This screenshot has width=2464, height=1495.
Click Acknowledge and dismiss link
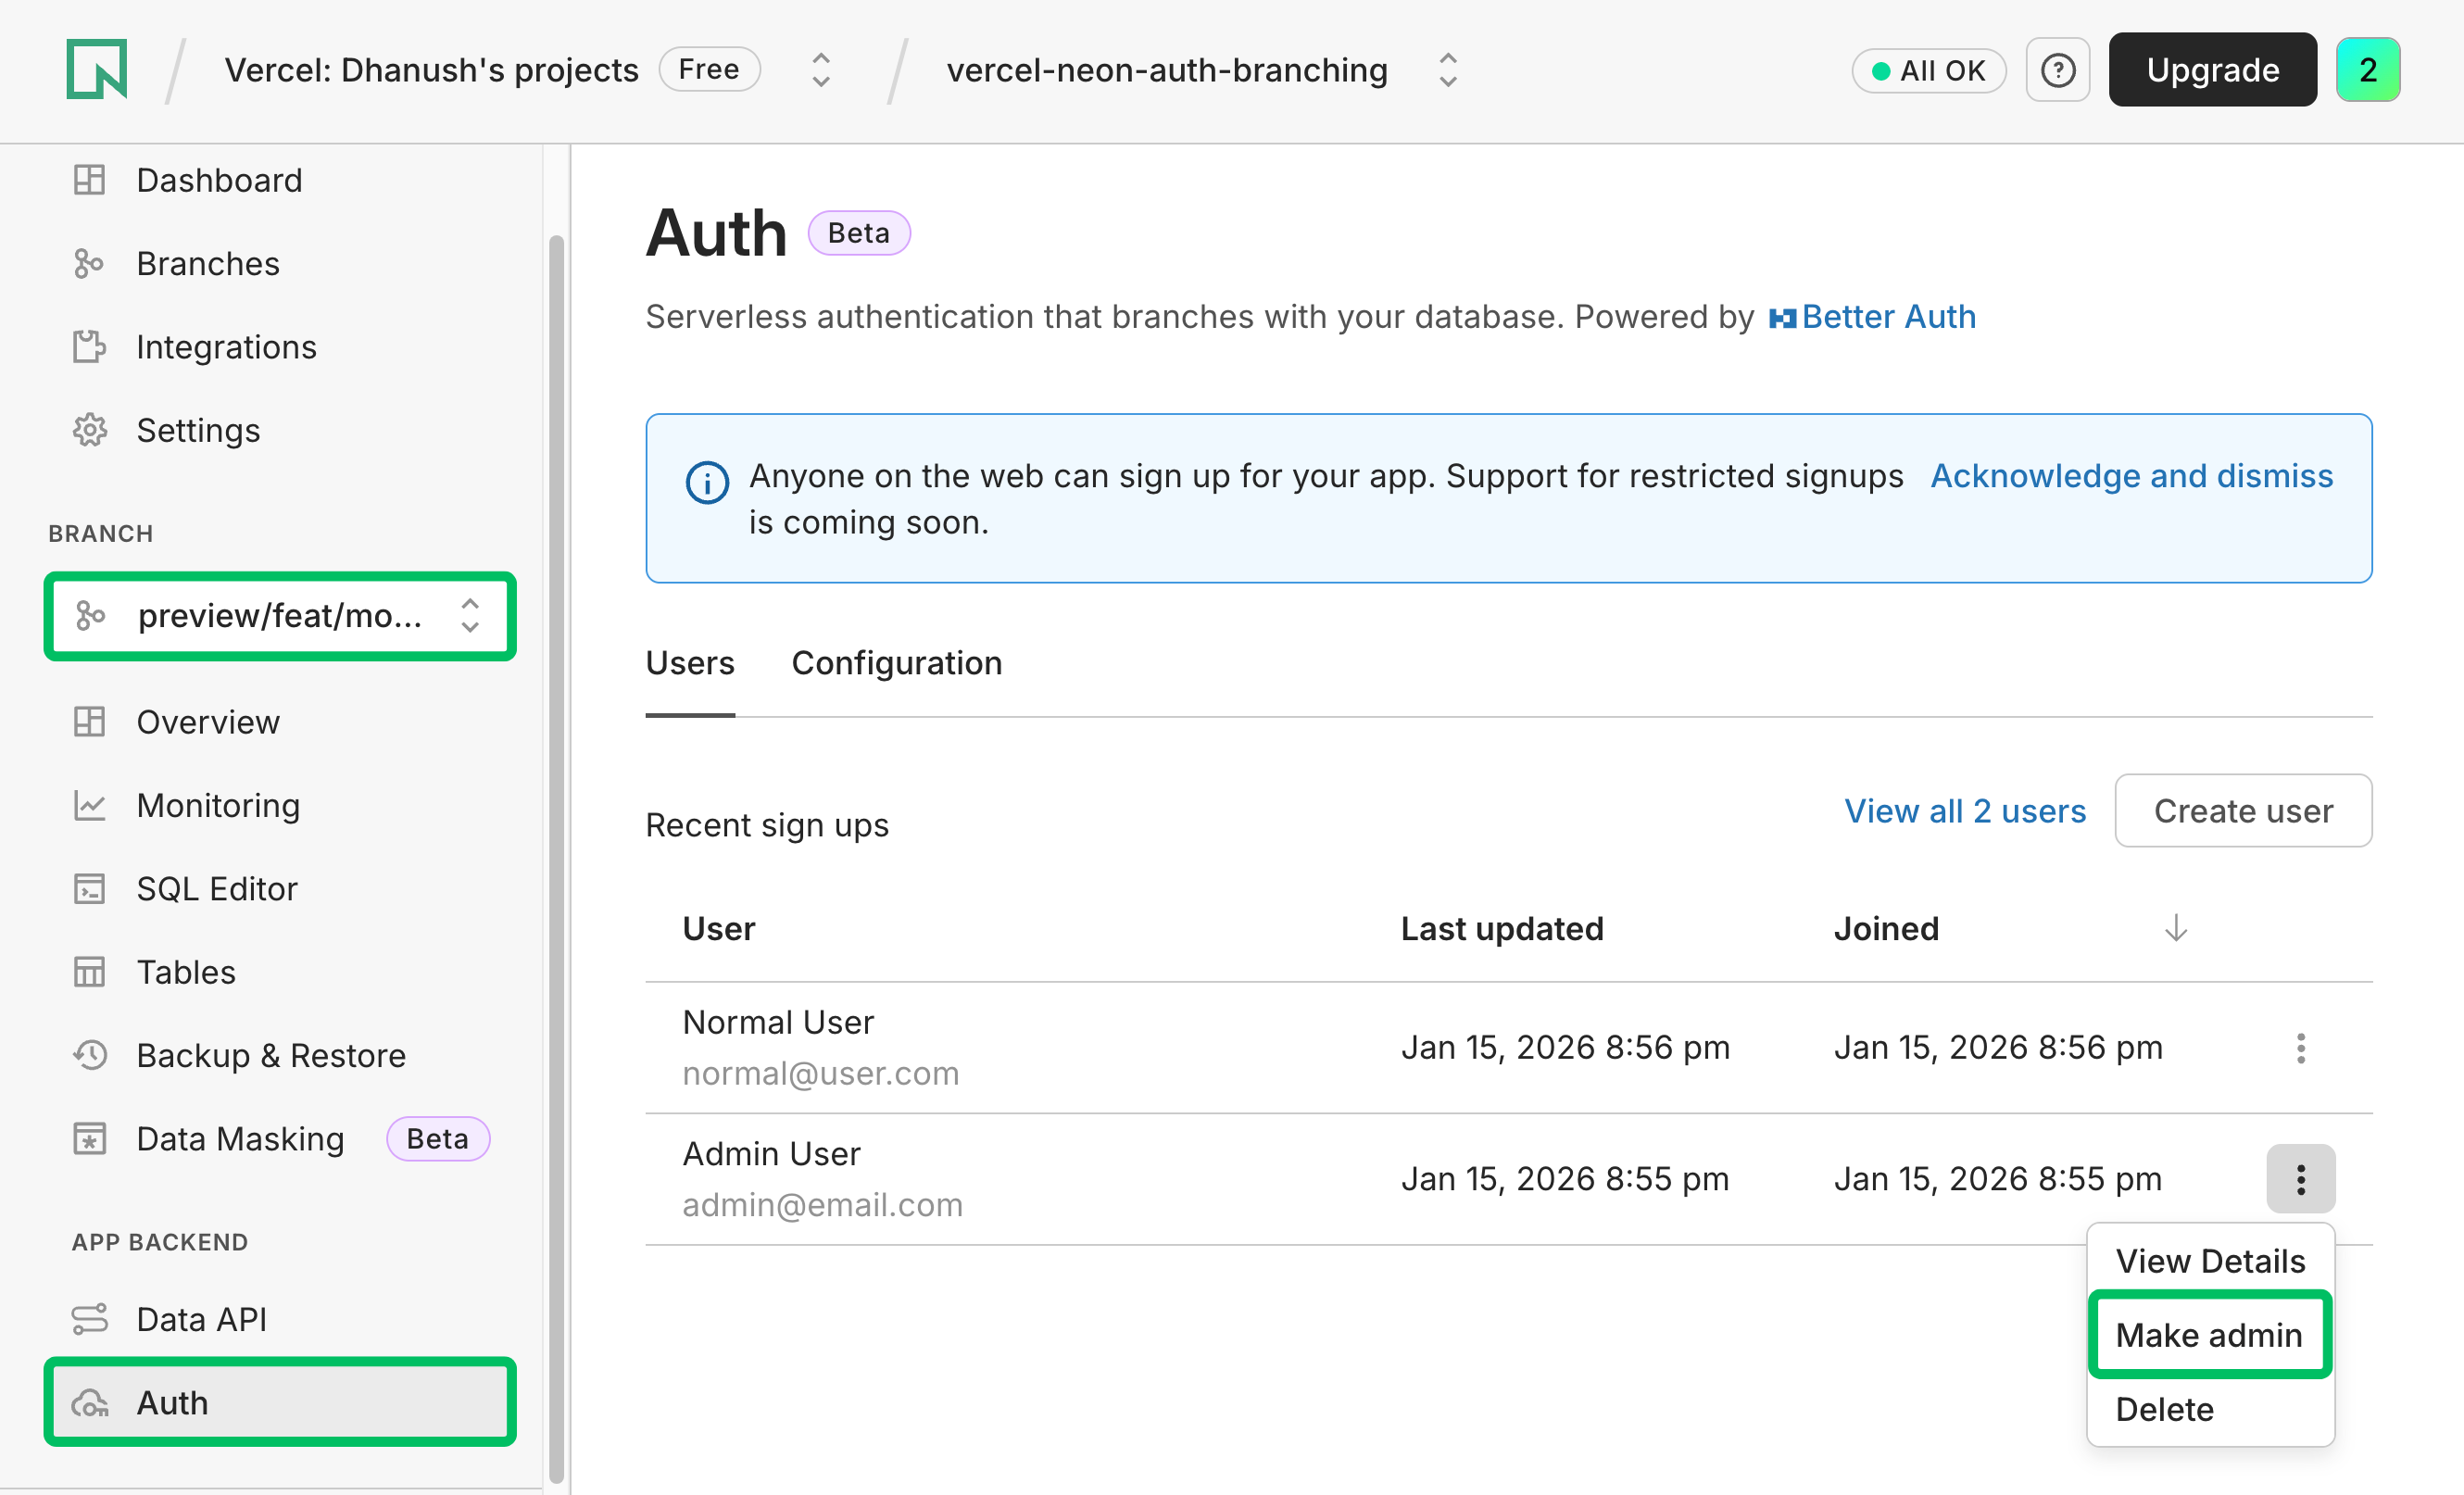click(2131, 476)
